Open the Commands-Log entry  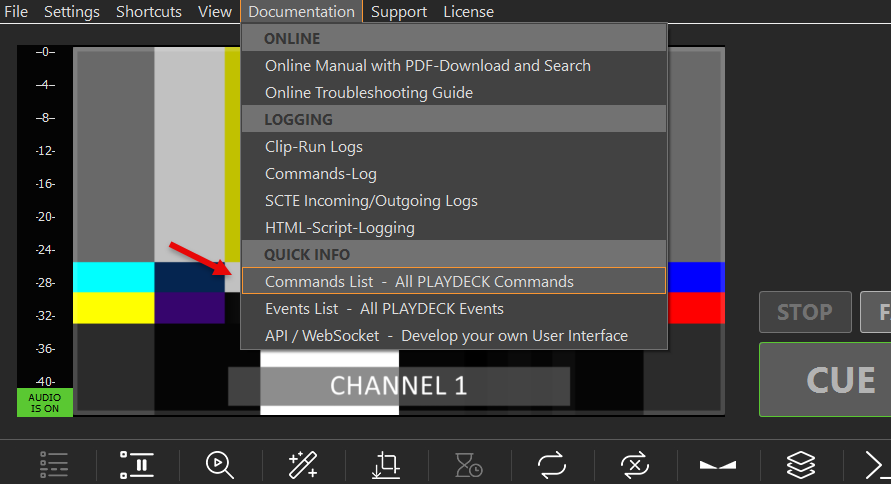[454, 174]
